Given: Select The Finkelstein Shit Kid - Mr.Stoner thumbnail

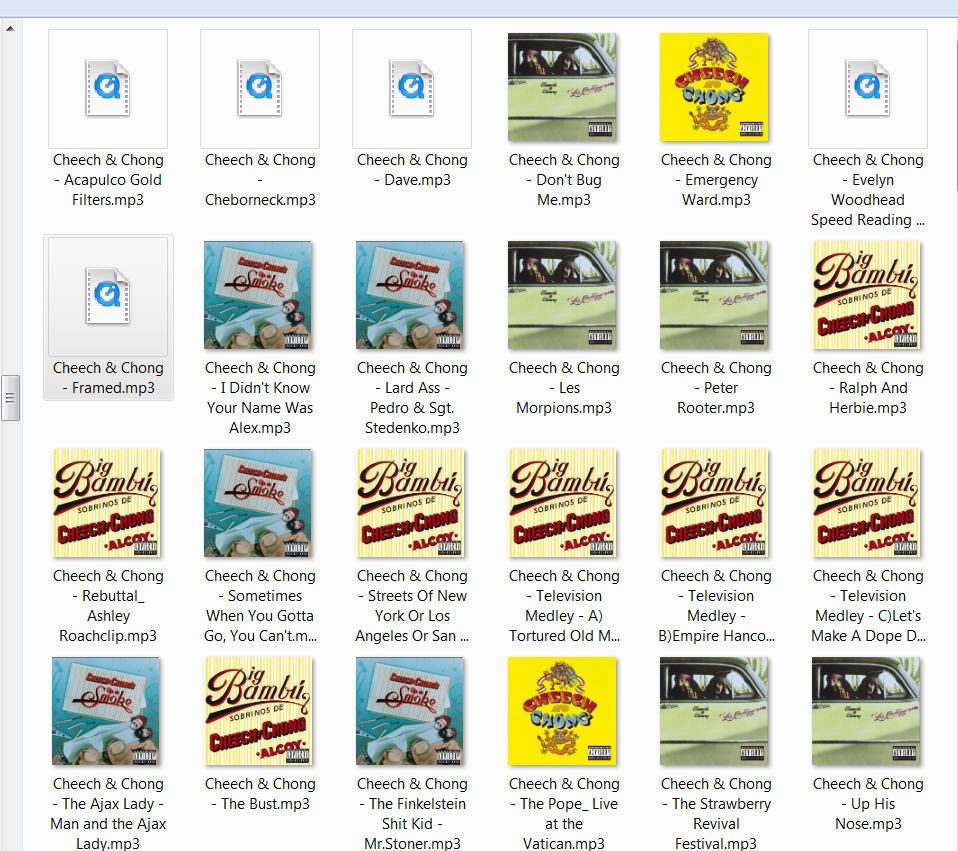Looking at the screenshot, I should point(410,712).
